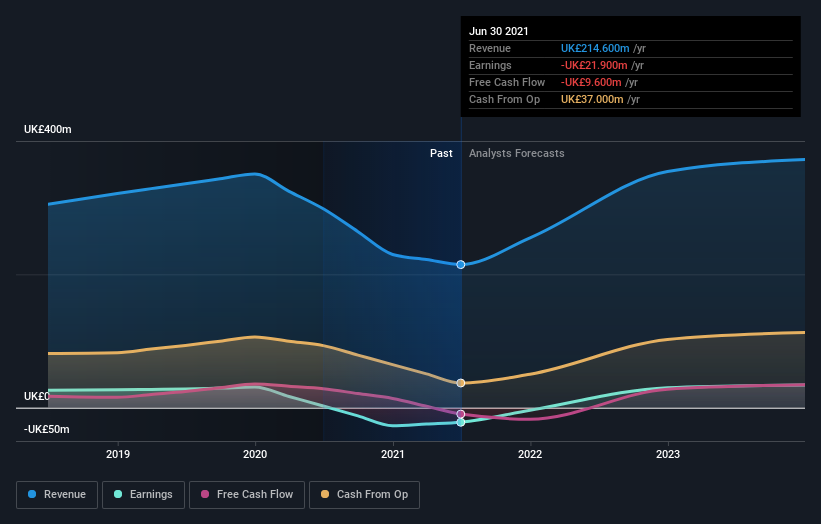Click the 2021 x-axis label
Screen dimensions: 821x524
(x=393, y=454)
